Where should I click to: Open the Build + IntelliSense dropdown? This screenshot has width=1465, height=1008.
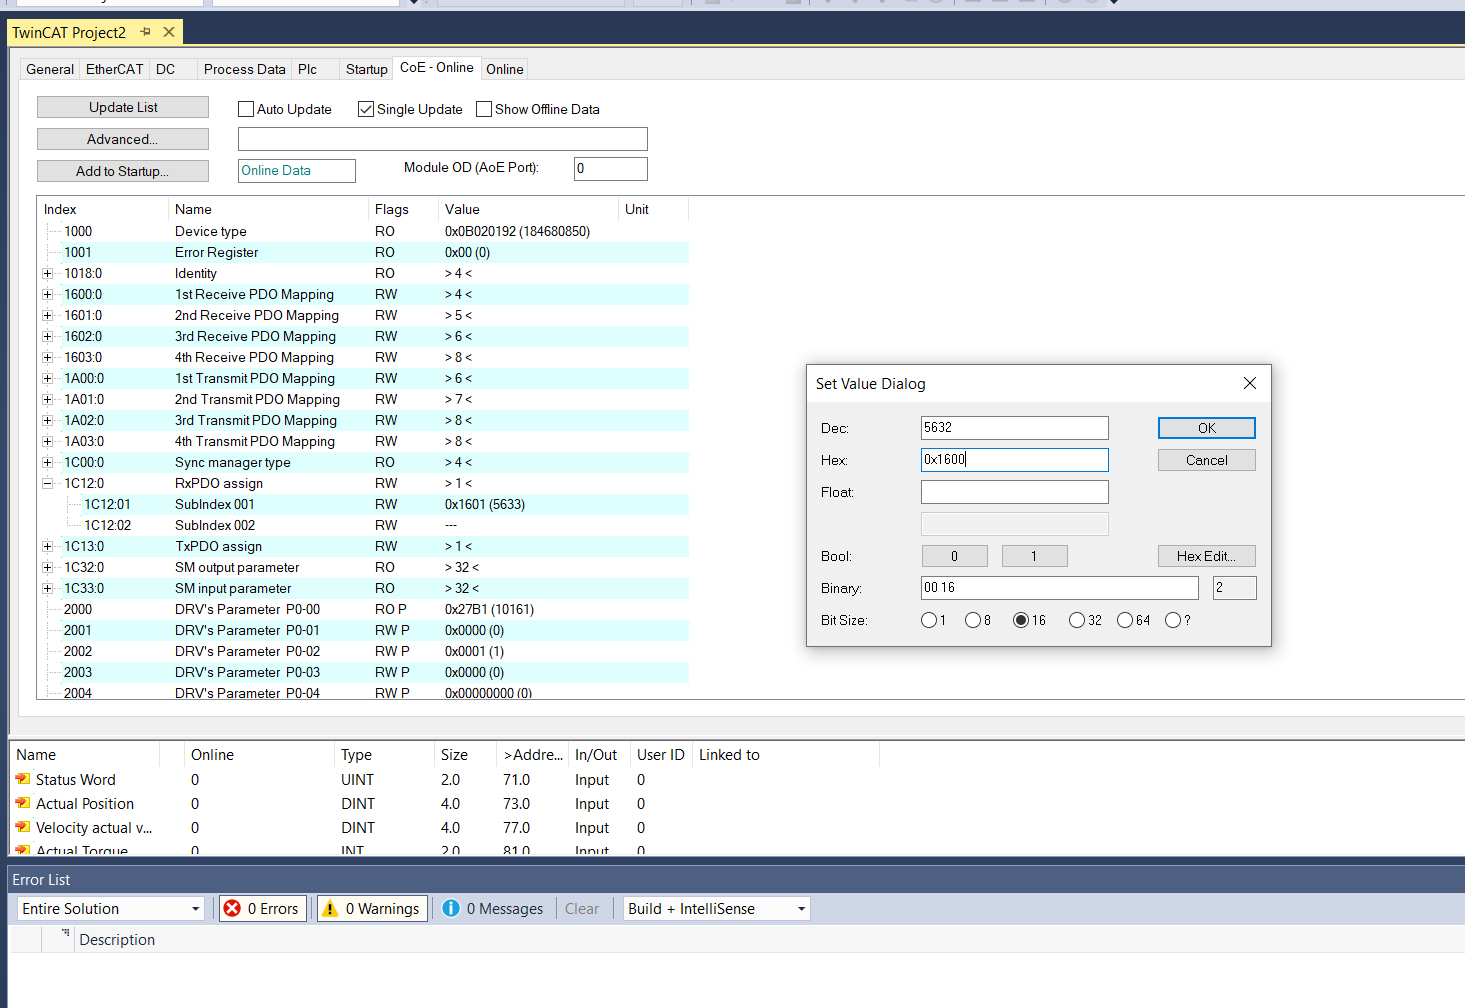pyautogui.click(x=716, y=908)
